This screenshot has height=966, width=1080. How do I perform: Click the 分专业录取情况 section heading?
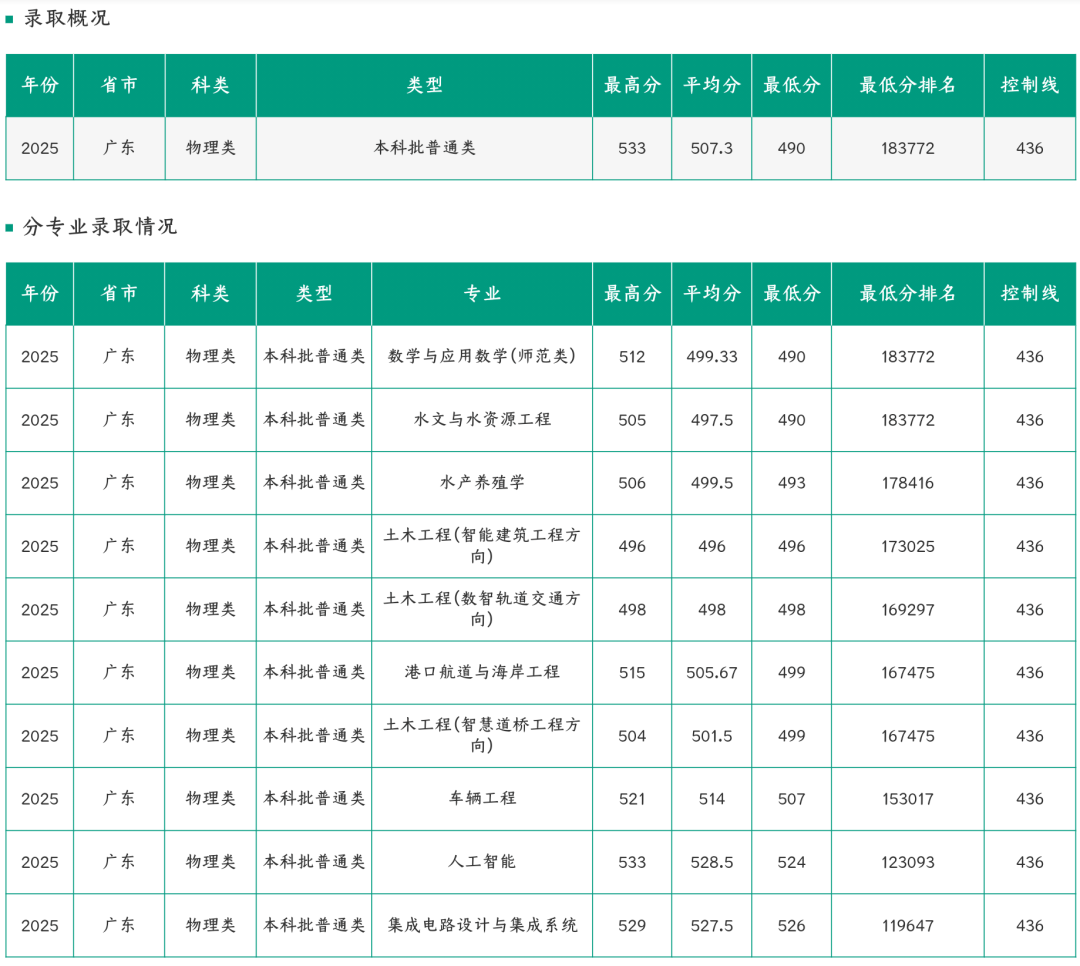pyautogui.click(x=100, y=226)
